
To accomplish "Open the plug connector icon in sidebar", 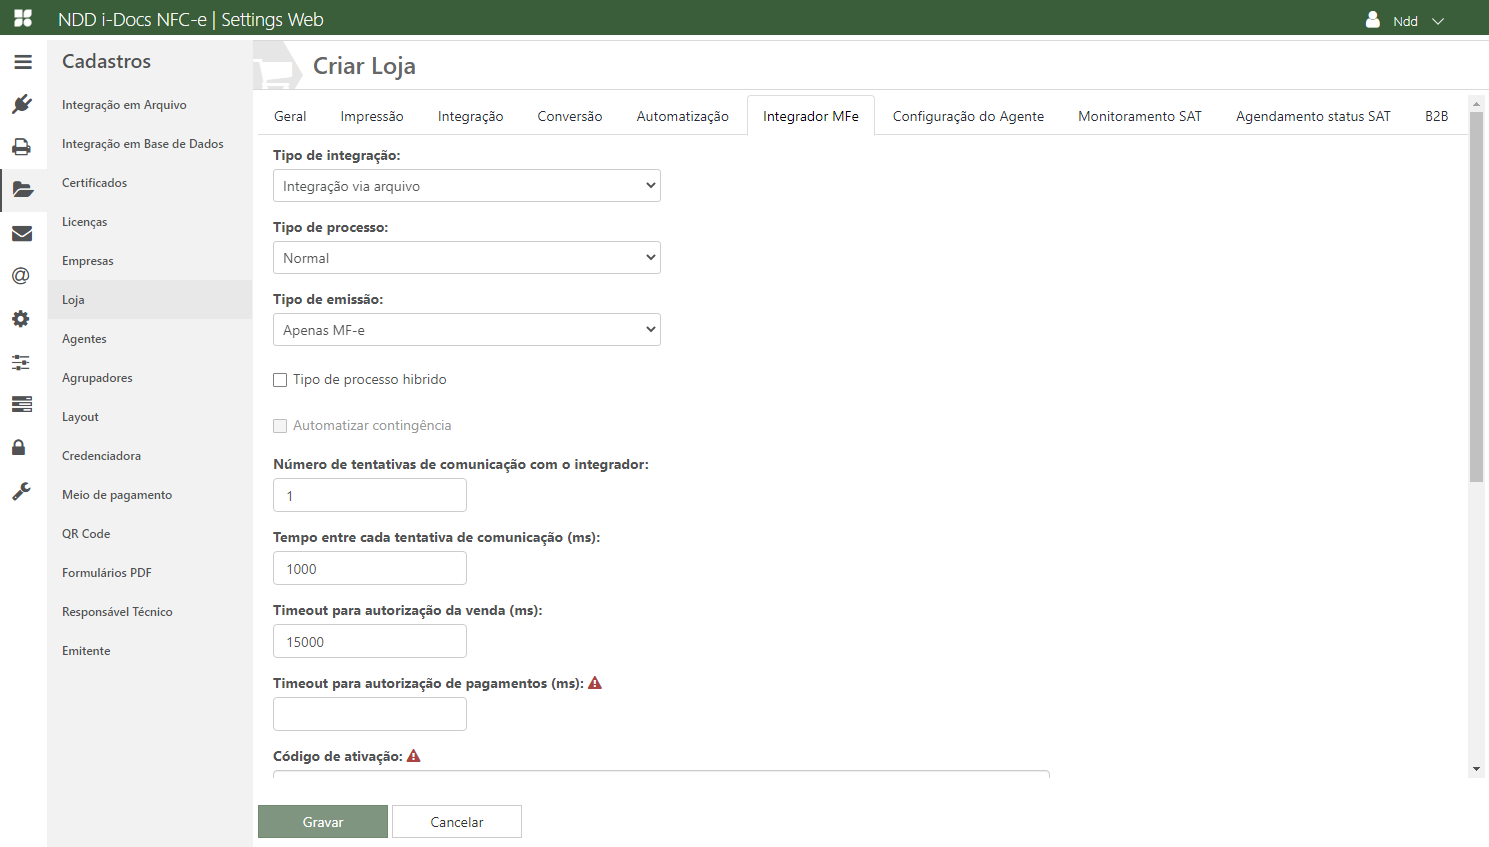I will pos(22,104).
